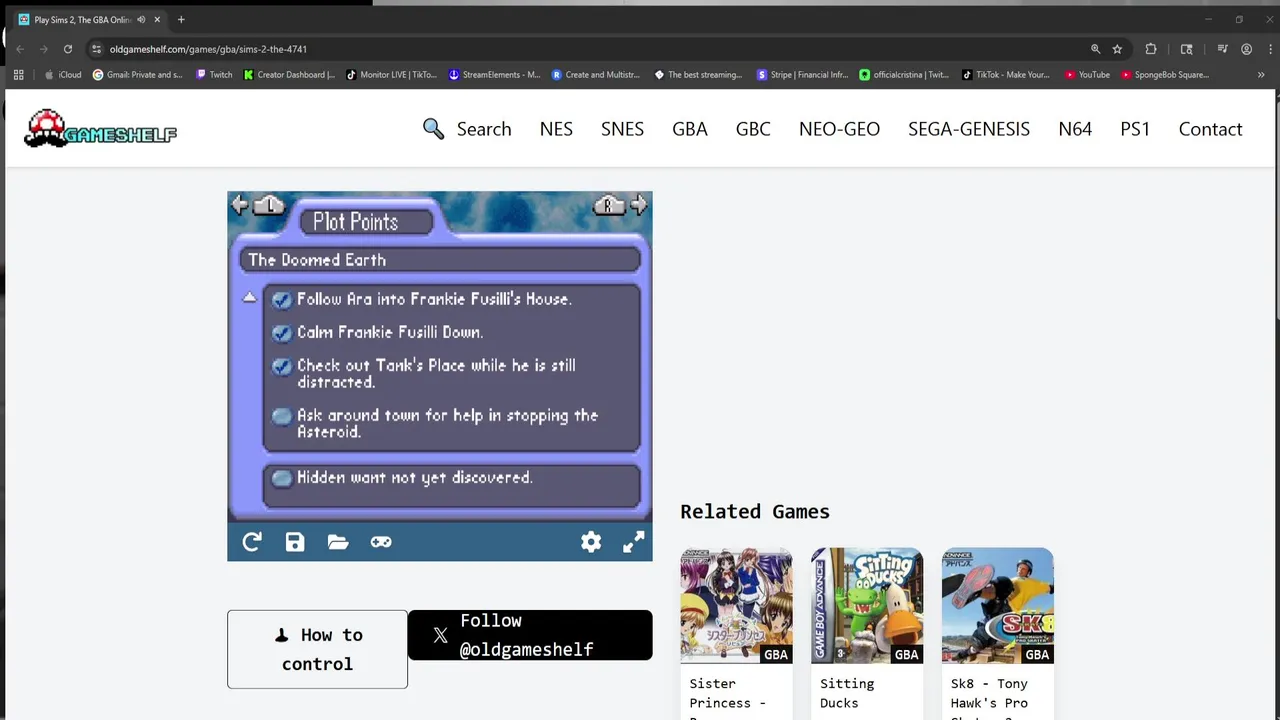Open the NEO-GEO menu item
1280x720 pixels.
[839, 129]
